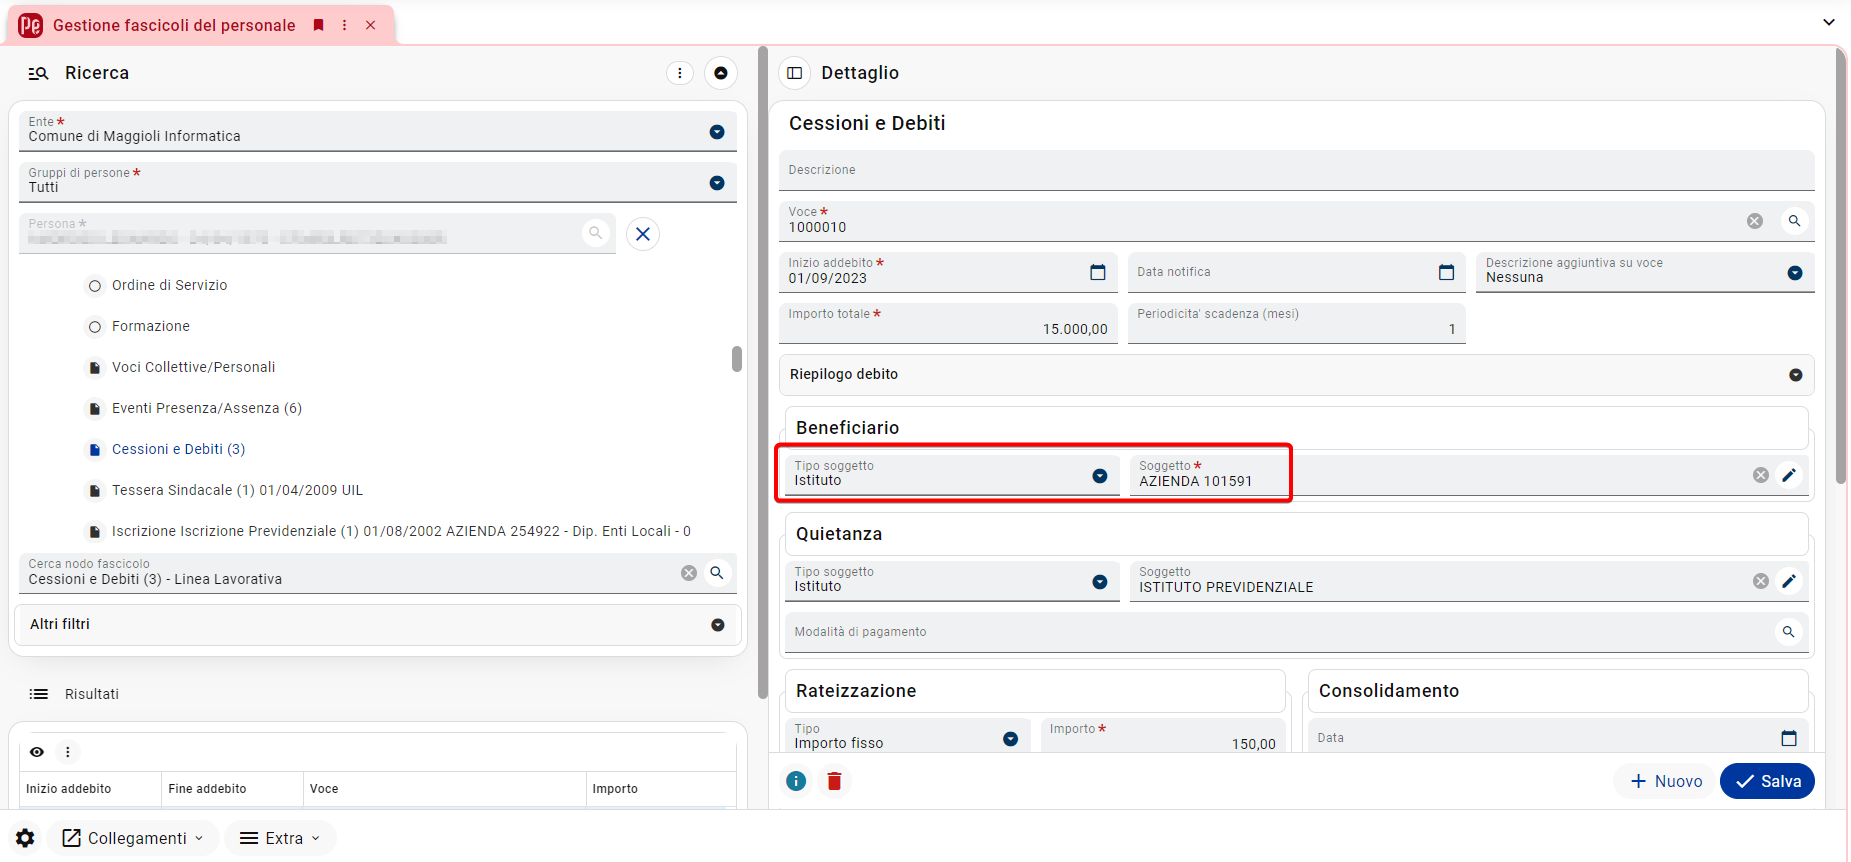
Task: Search in Modalità di pagamento field
Action: pyautogui.click(x=1788, y=632)
